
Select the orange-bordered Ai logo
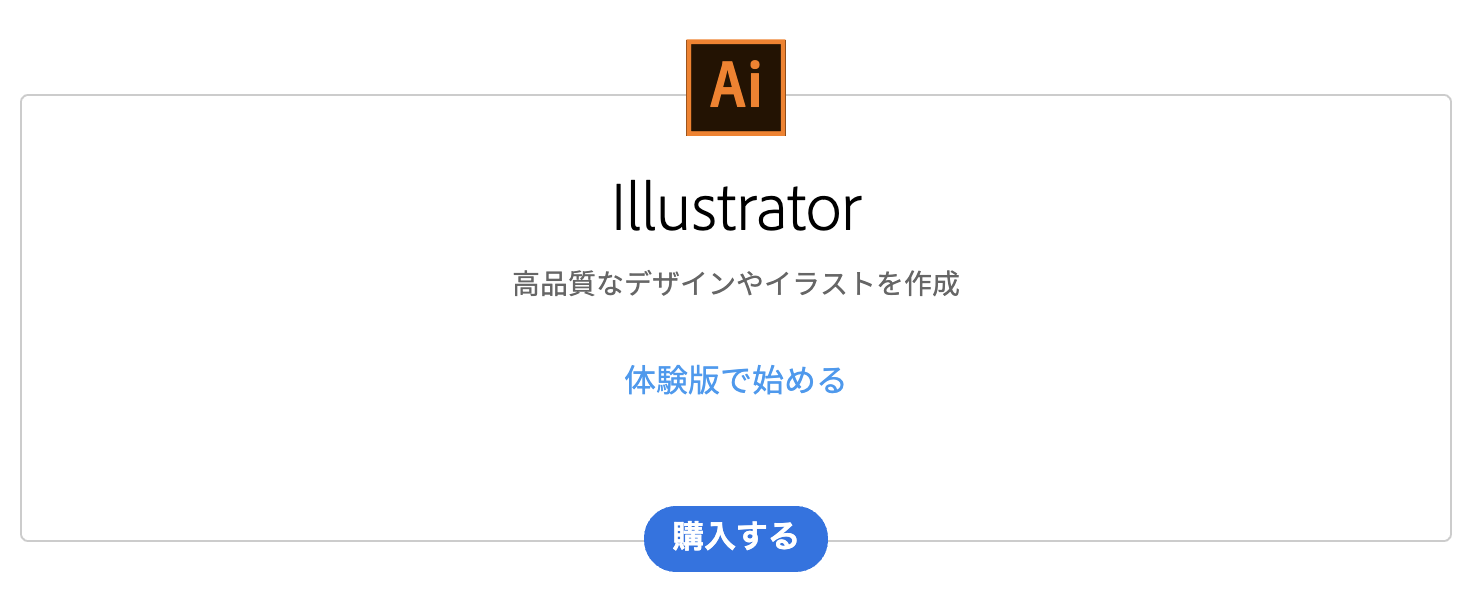736,87
